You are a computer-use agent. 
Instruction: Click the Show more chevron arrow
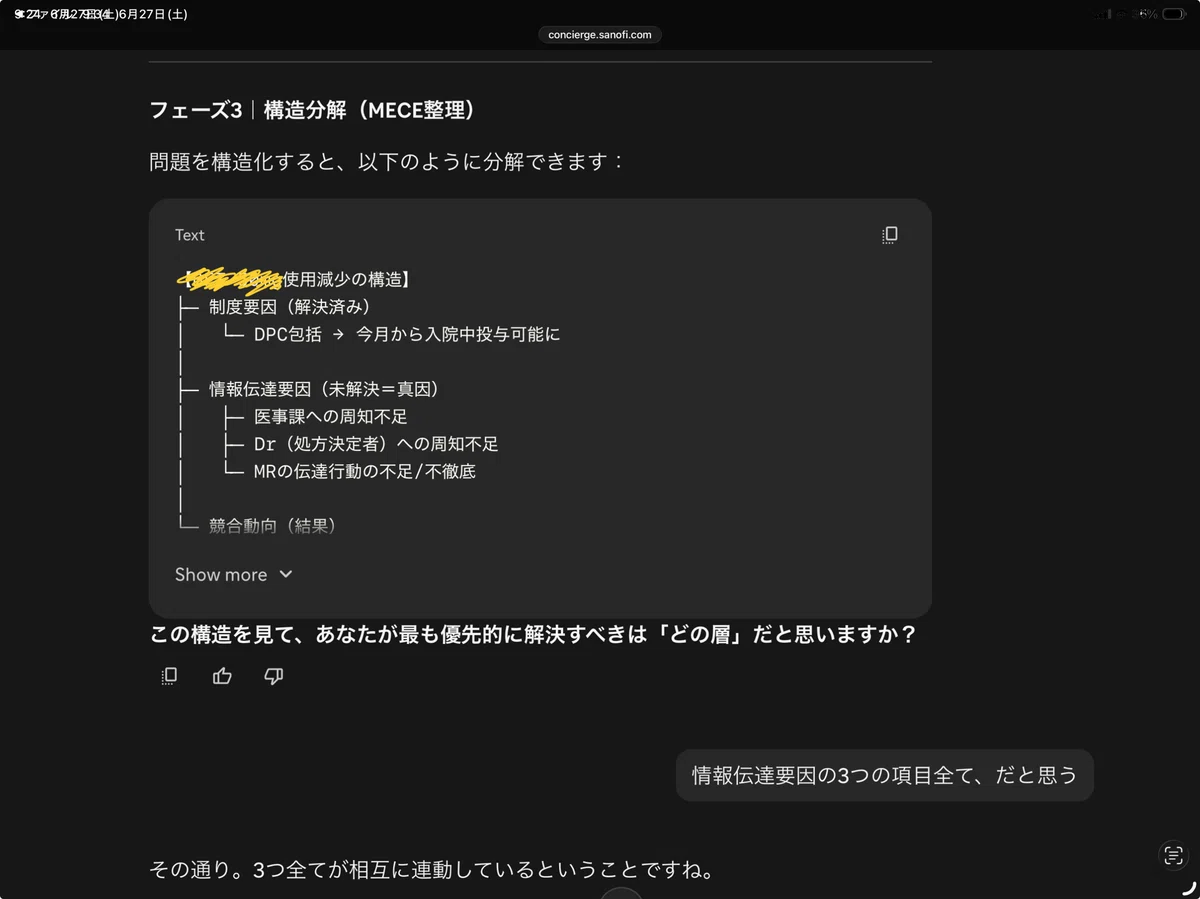coord(285,574)
